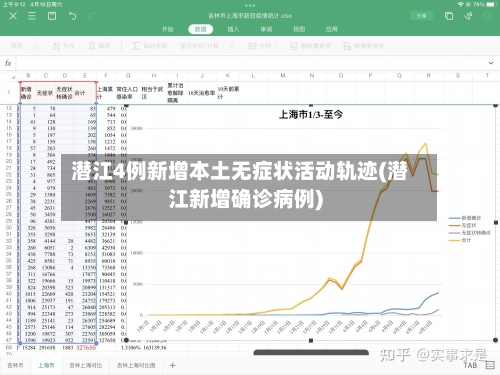This screenshot has width=500, height=375.
Task: Open the keyboard icon at bottom right
Action: click(490, 365)
